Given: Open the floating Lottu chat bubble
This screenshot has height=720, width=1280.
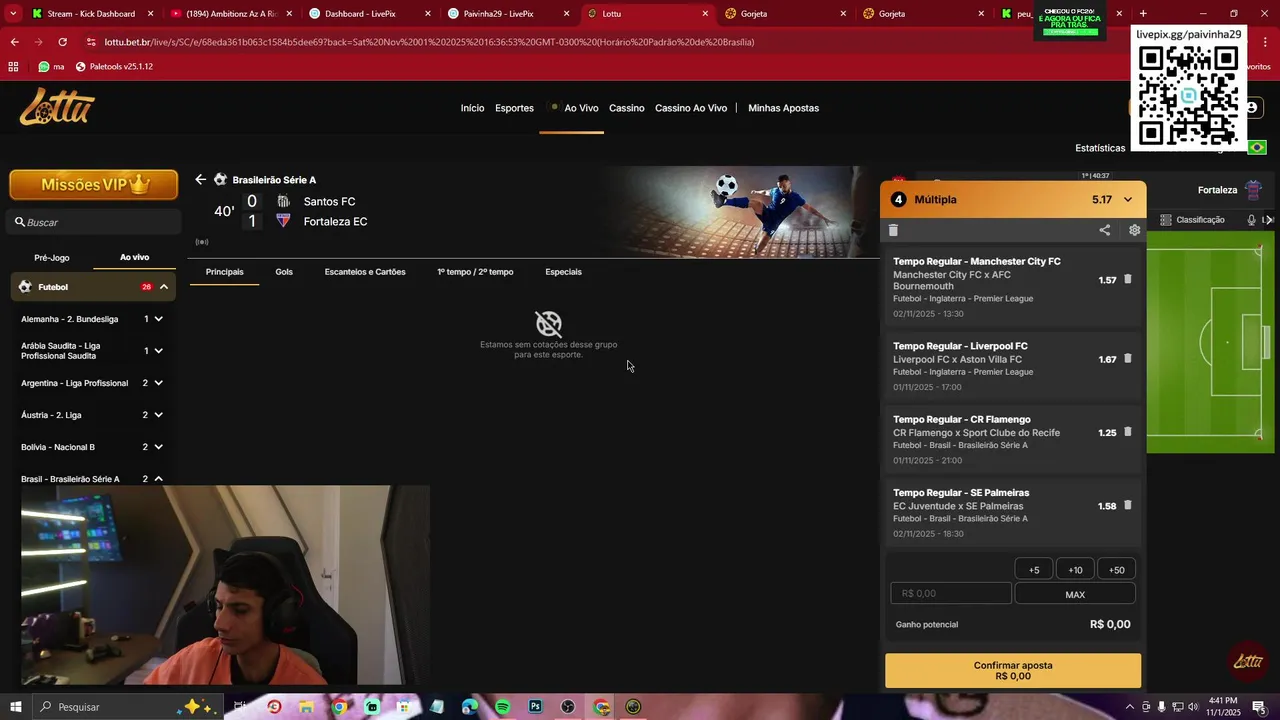Looking at the screenshot, I should pyautogui.click(x=1247, y=661).
